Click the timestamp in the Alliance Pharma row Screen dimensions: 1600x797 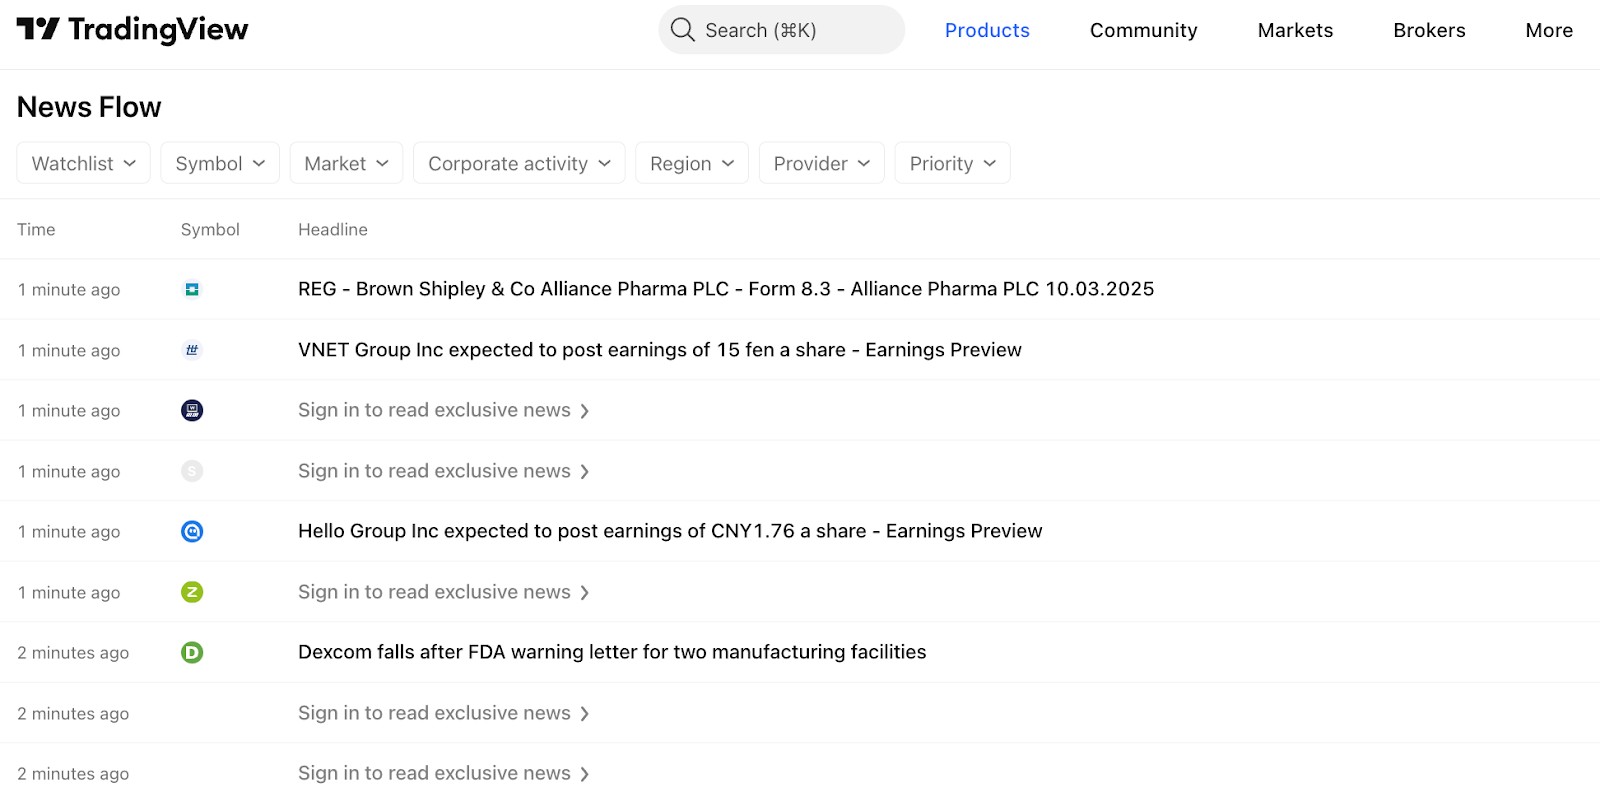tap(69, 290)
